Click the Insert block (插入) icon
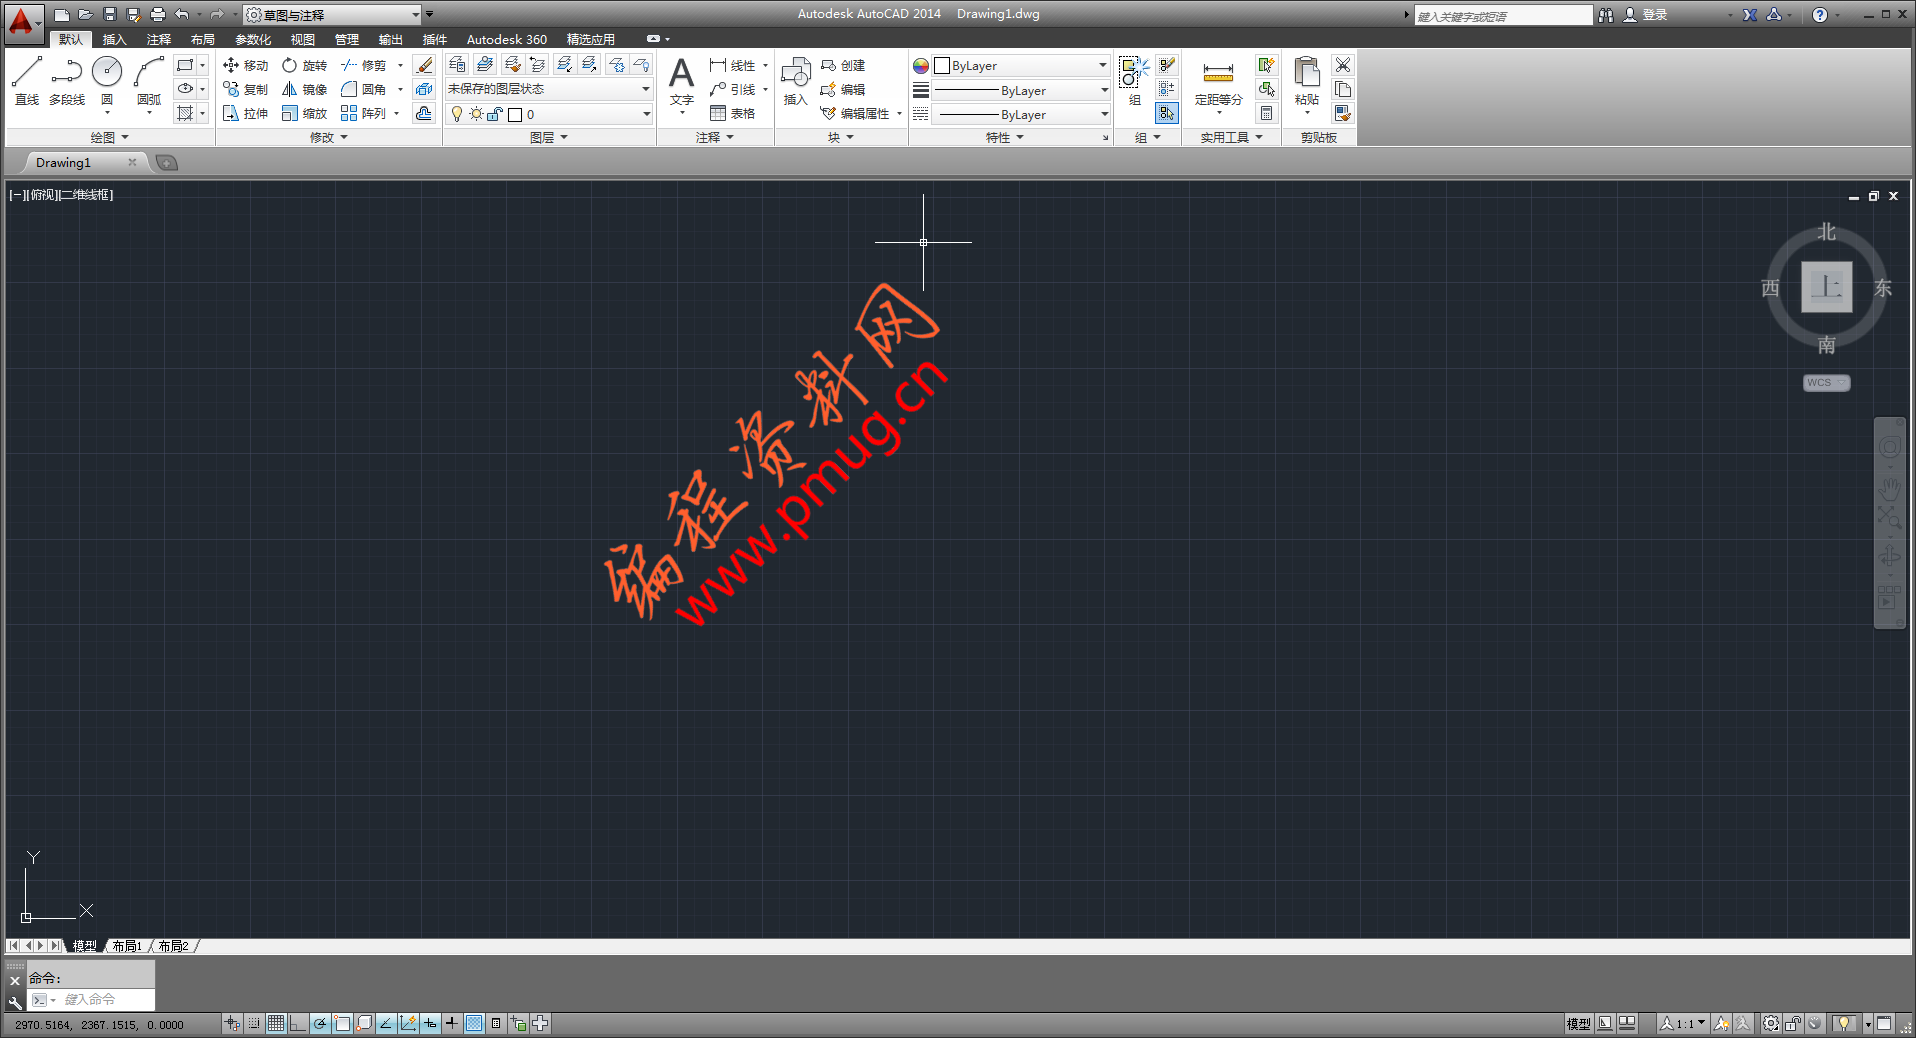This screenshot has height=1038, width=1916. pyautogui.click(x=795, y=80)
